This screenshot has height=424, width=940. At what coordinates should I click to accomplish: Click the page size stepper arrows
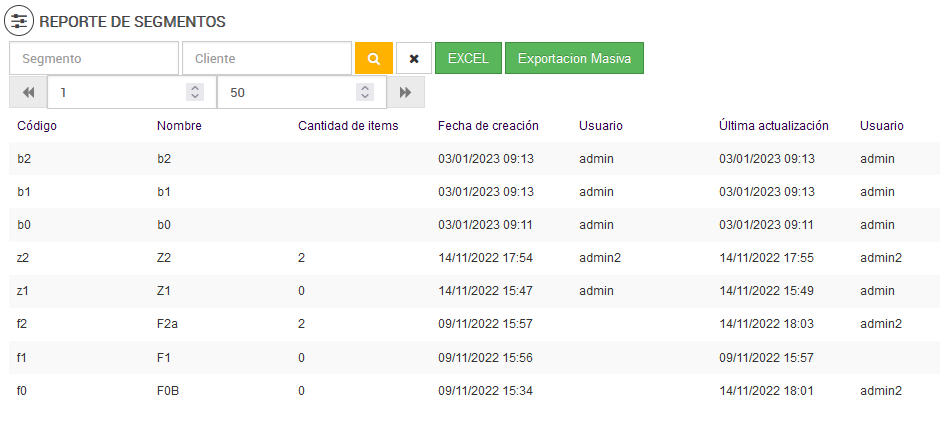coord(365,92)
